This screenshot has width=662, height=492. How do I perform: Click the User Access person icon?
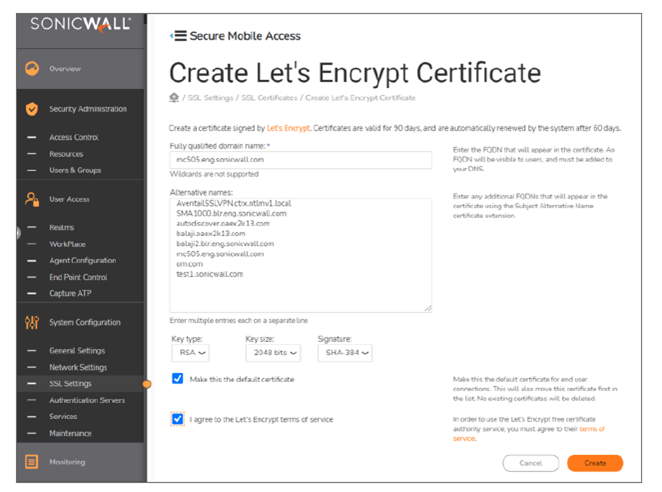pyautogui.click(x=31, y=199)
